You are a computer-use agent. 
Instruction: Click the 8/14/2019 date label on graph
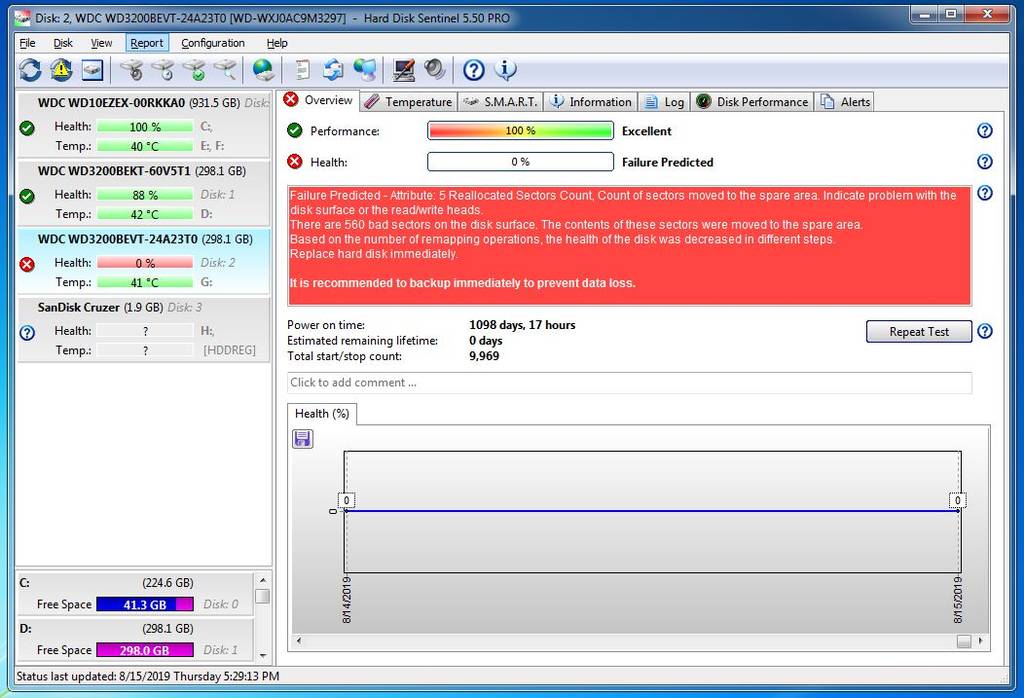tap(347, 599)
